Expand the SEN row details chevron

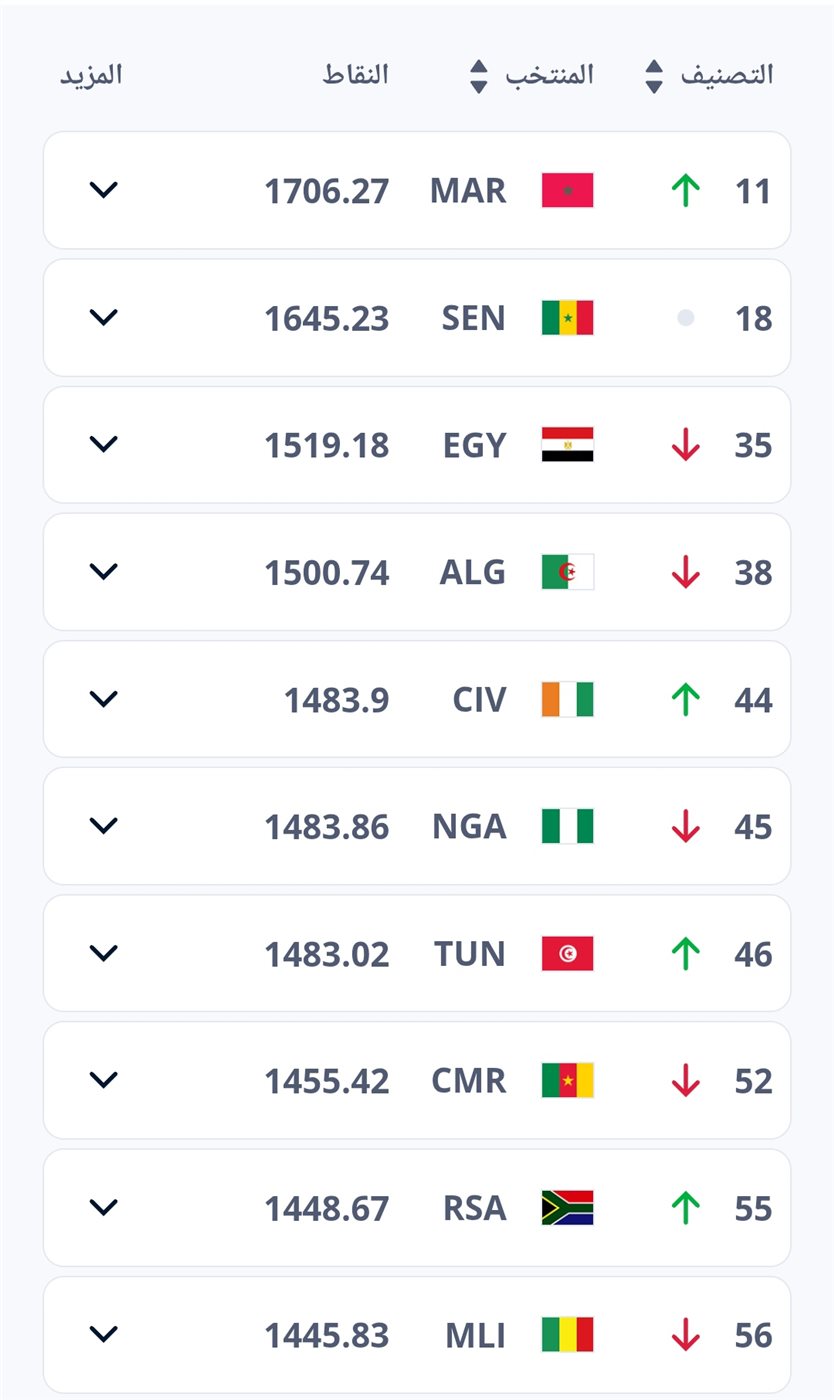tap(104, 318)
